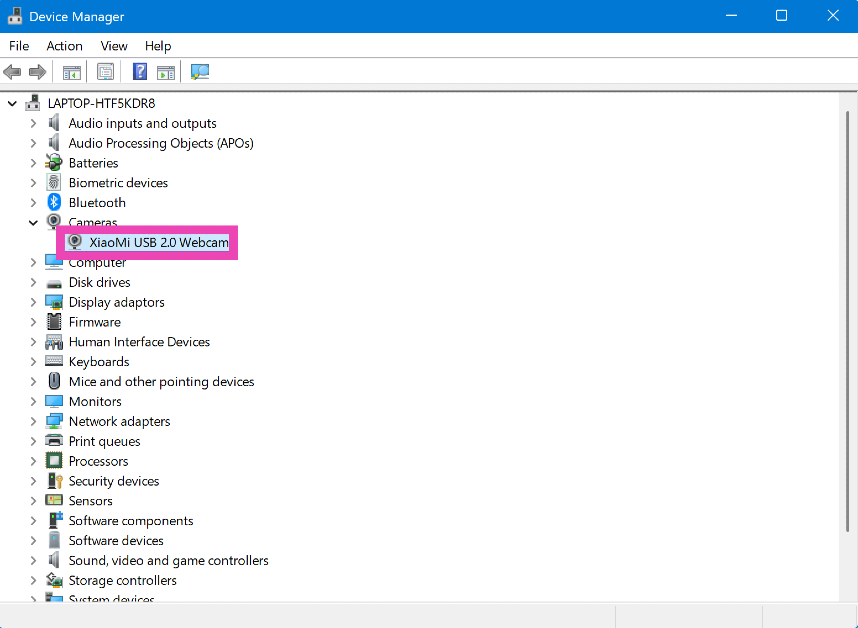The height and width of the screenshot is (628, 858).
Task: Click the Show/Hide Console Tree toolbar icon
Action: (72, 72)
